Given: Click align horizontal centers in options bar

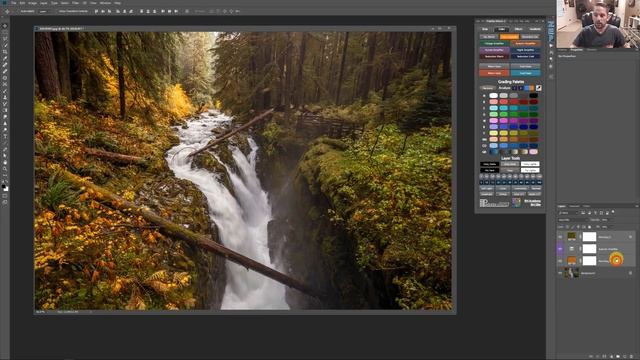Looking at the screenshot, I should click(124, 11).
